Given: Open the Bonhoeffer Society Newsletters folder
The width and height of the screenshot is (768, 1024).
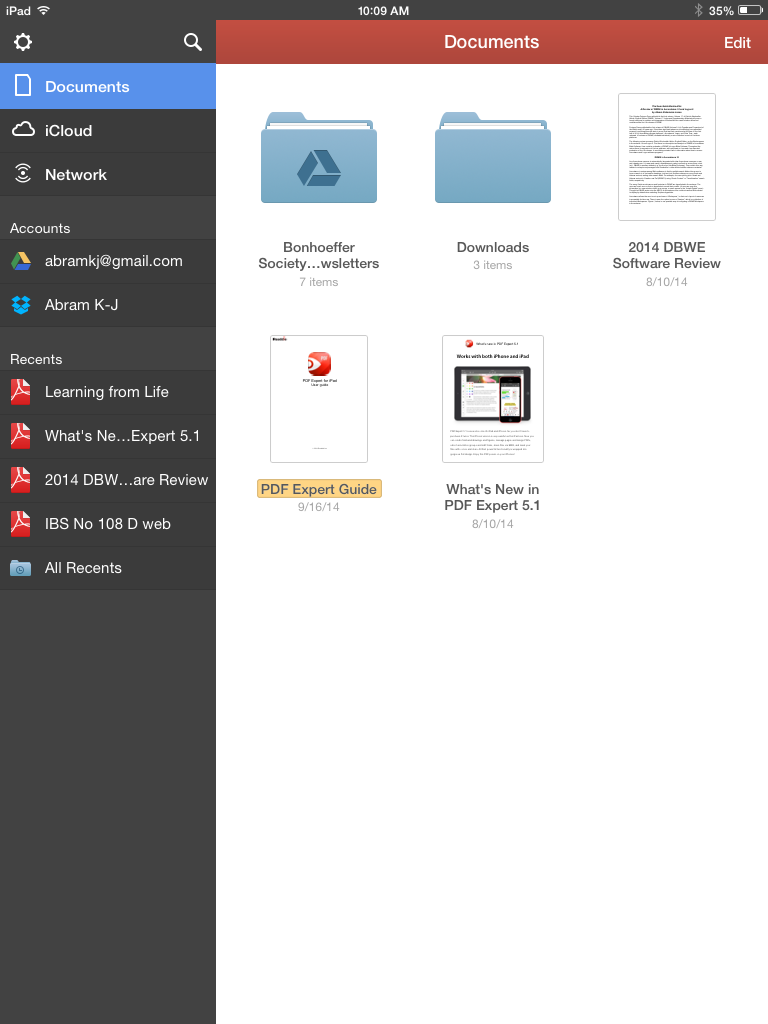Looking at the screenshot, I should [319, 158].
